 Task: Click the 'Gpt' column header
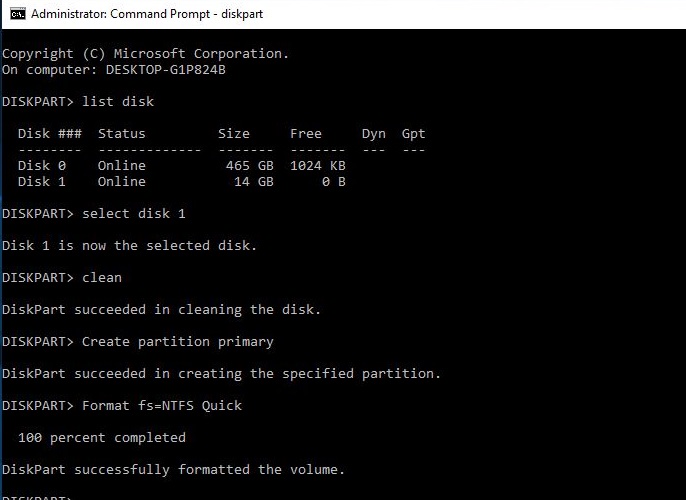click(x=413, y=134)
